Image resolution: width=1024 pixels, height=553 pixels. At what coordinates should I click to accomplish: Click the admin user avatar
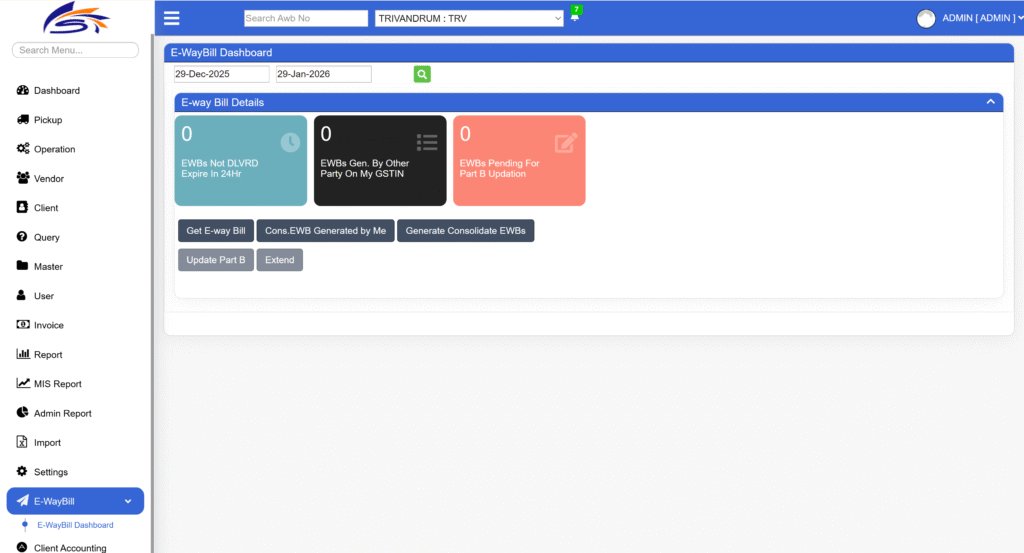pyautogui.click(x=926, y=18)
